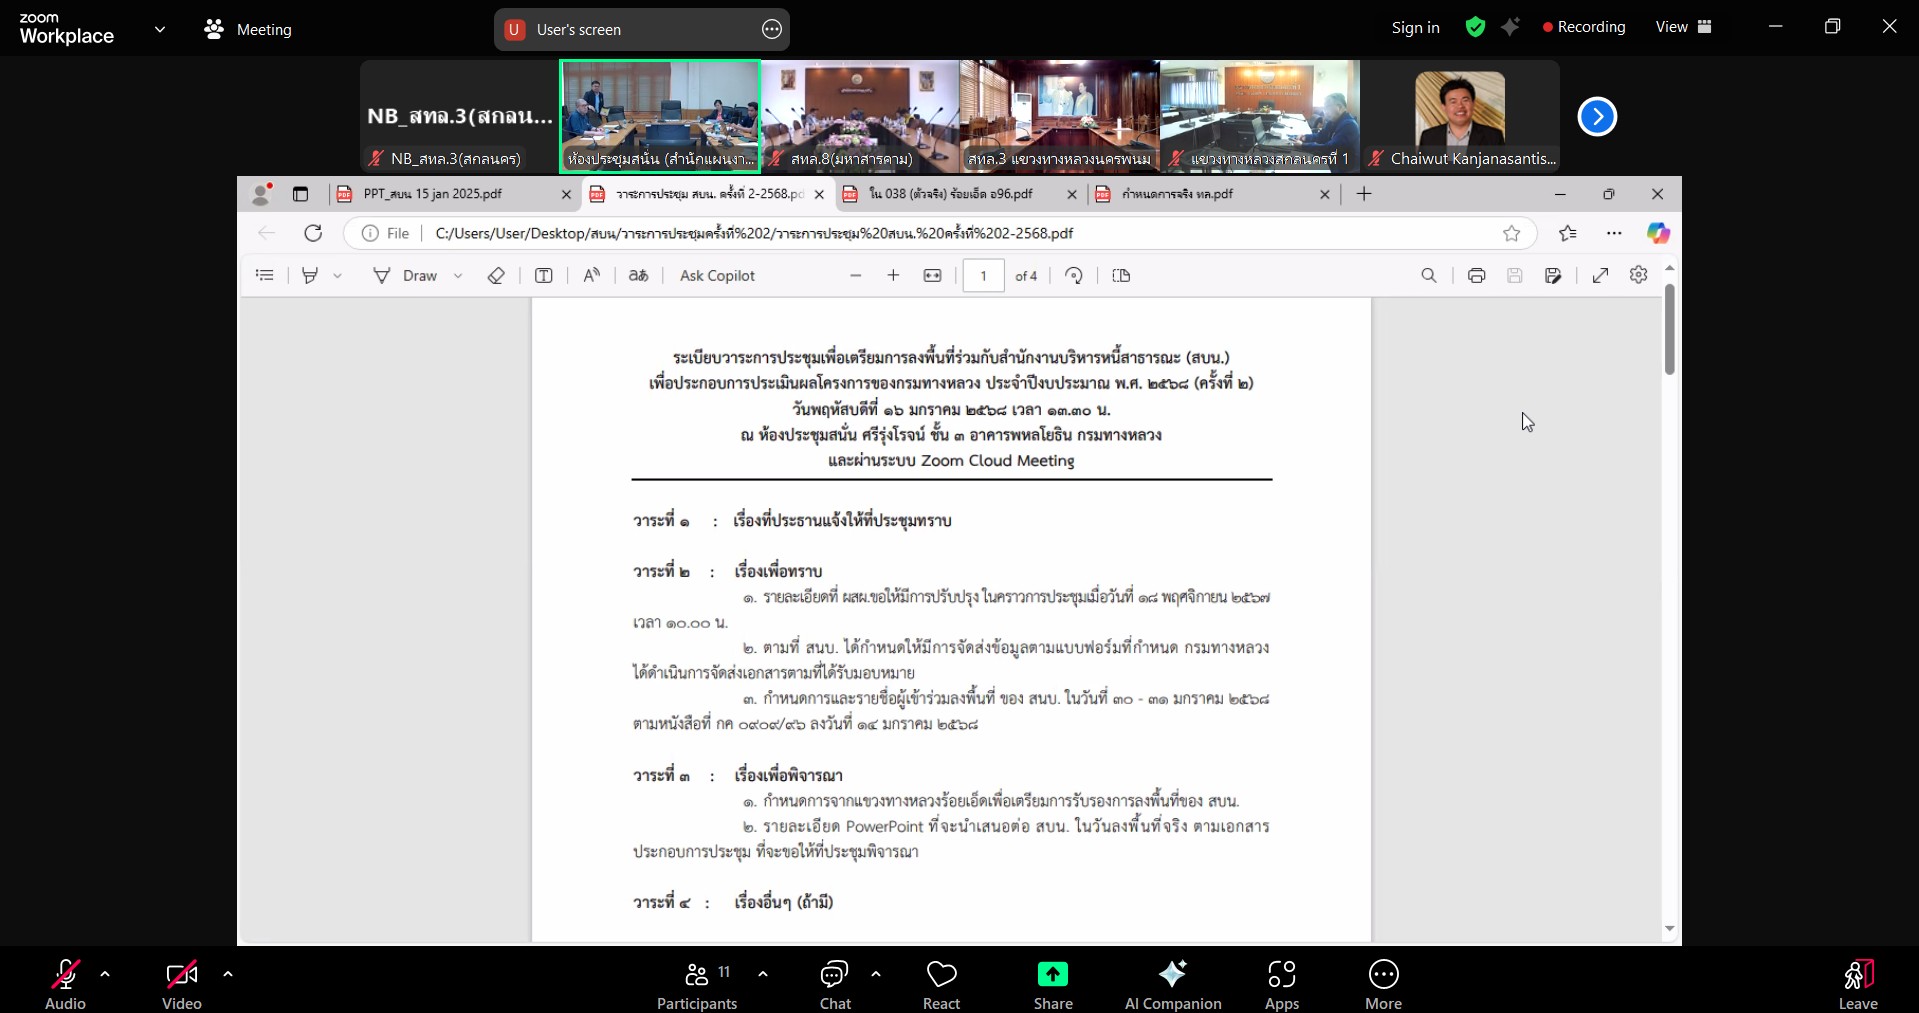Click the green Share screen button

click(1052, 984)
